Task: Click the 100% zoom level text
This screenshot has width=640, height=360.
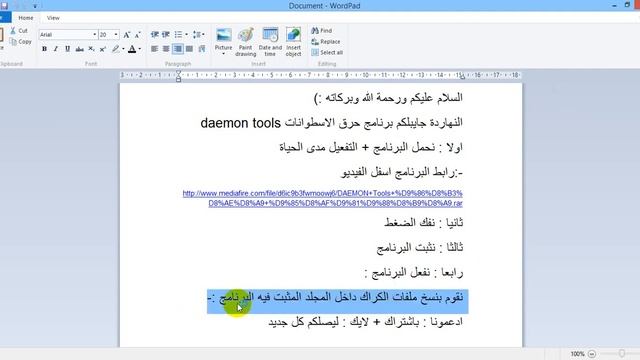Action: click(577, 354)
